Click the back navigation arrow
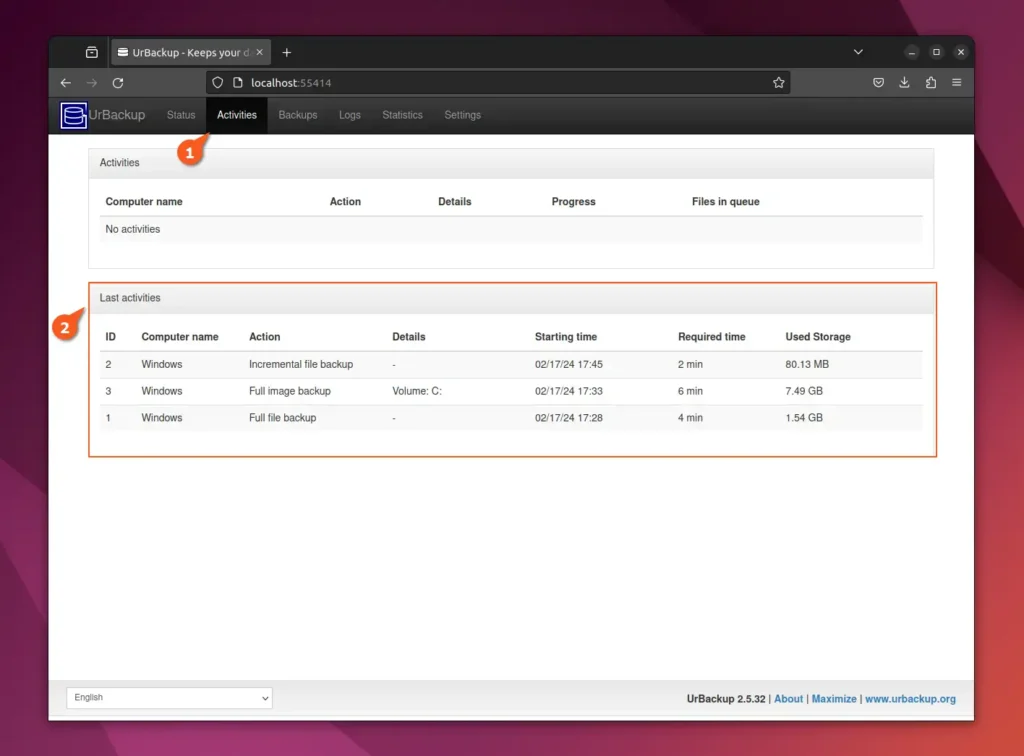This screenshot has height=756, width=1024. [x=65, y=83]
